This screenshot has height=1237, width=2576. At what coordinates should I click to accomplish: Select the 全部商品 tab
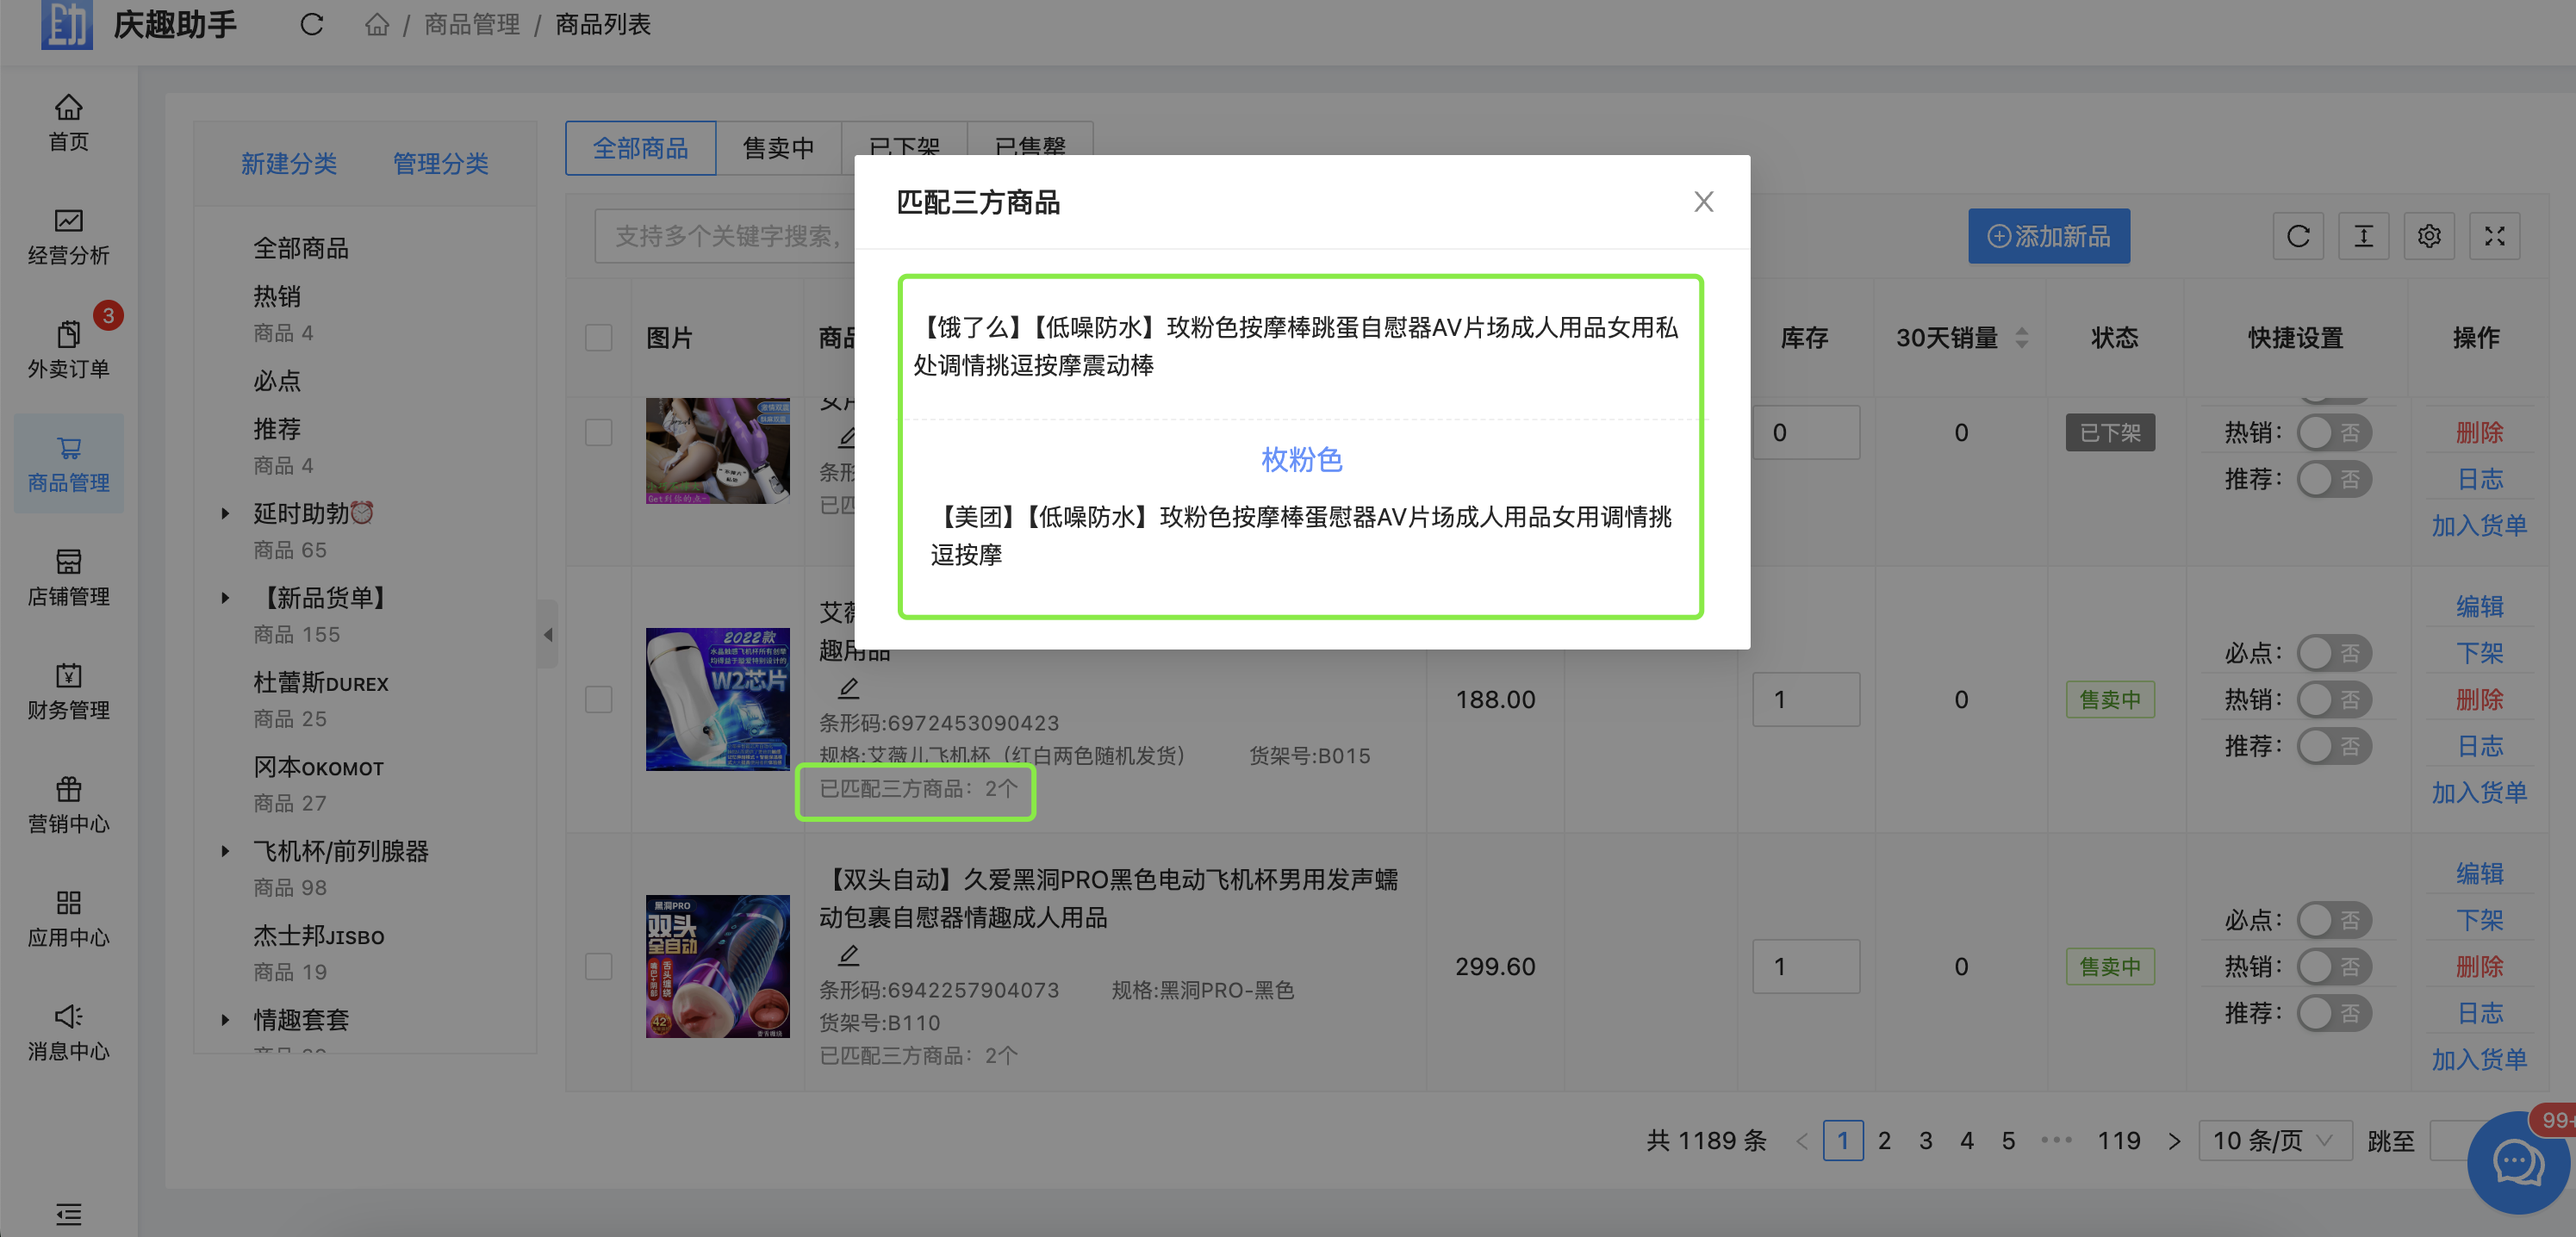[640, 148]
